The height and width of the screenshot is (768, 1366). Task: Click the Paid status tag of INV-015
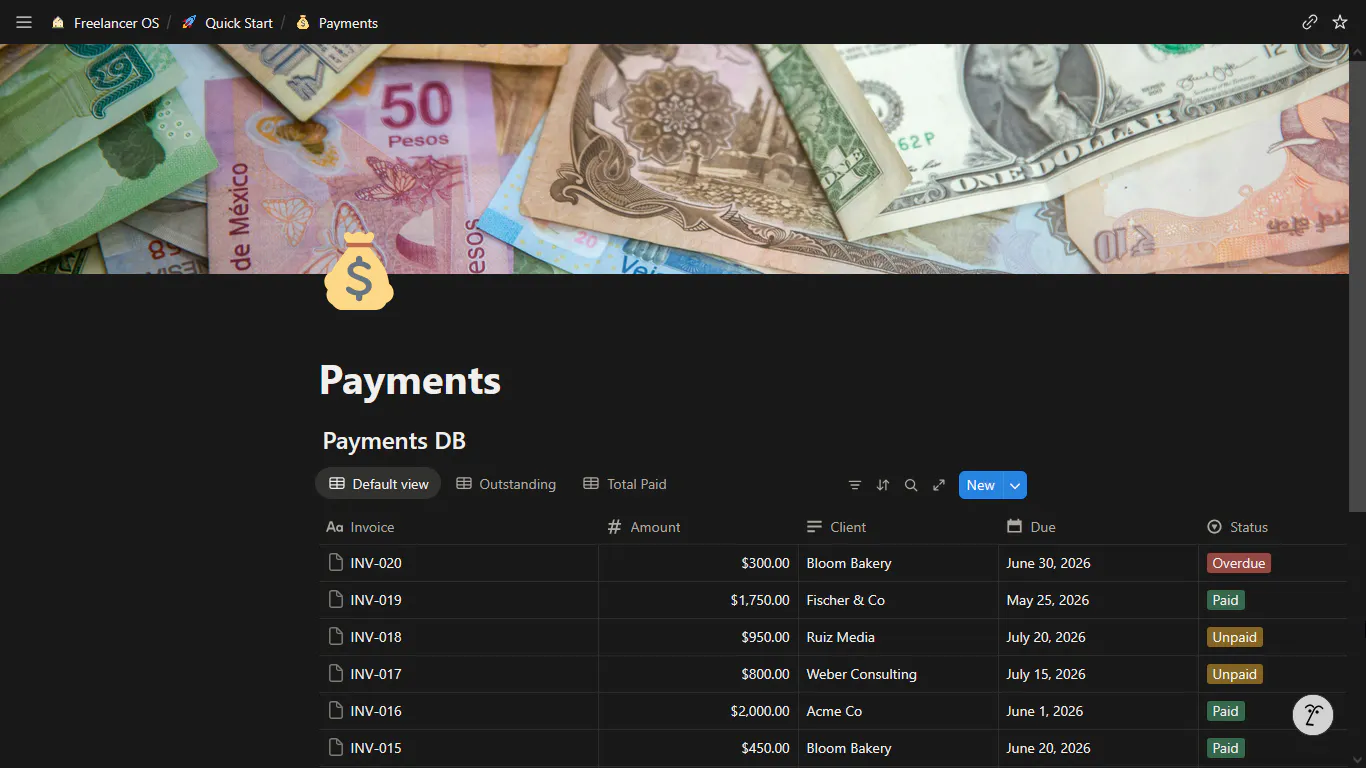[1226, 748]
